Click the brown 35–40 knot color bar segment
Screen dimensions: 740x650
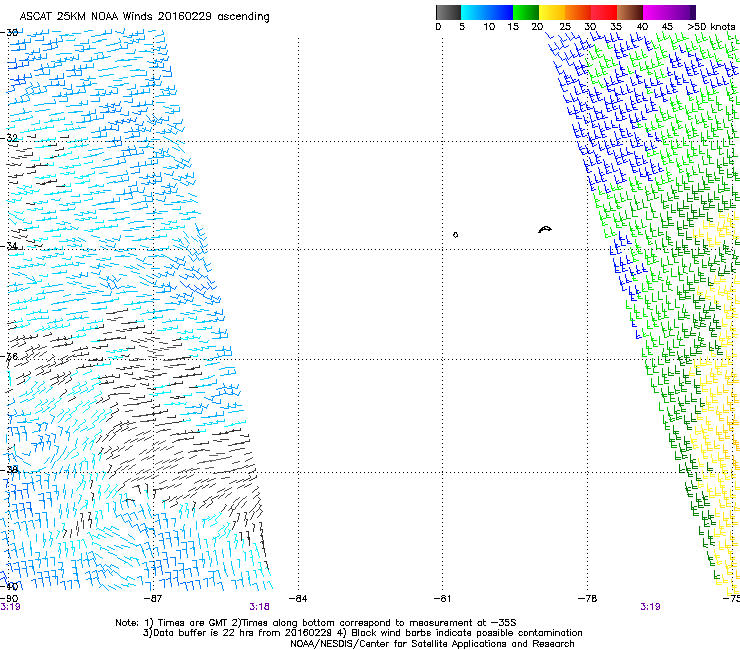[630, 12]
